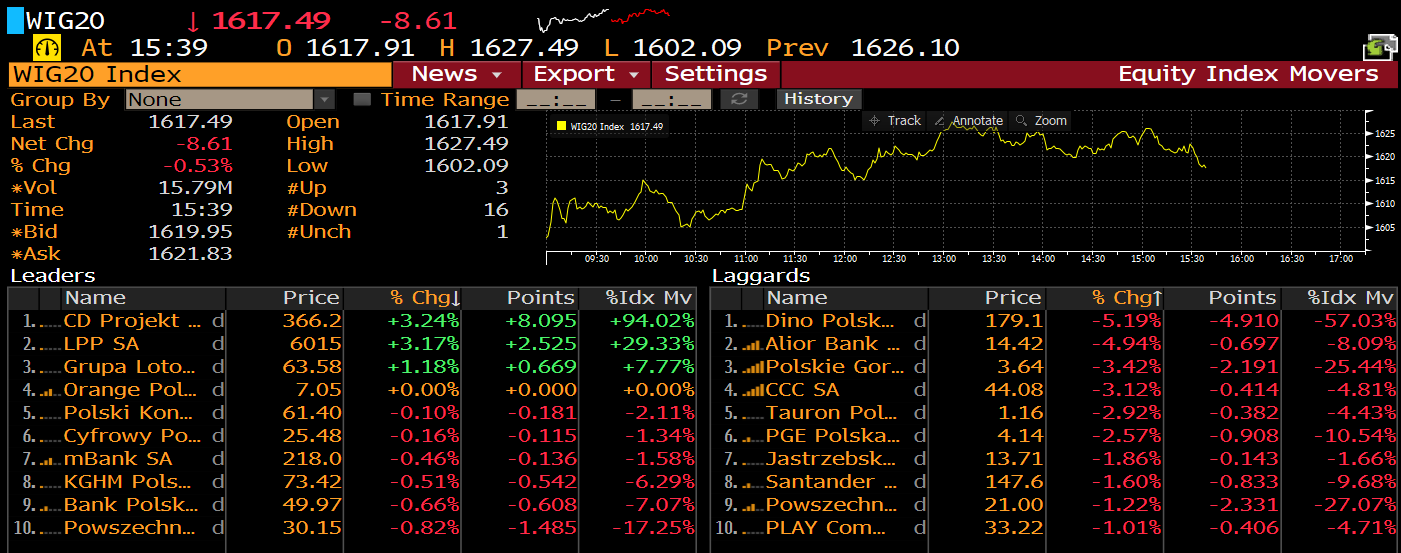Click the green pop-out window icon at top right
The image size is (1401, 553).
1380,46
